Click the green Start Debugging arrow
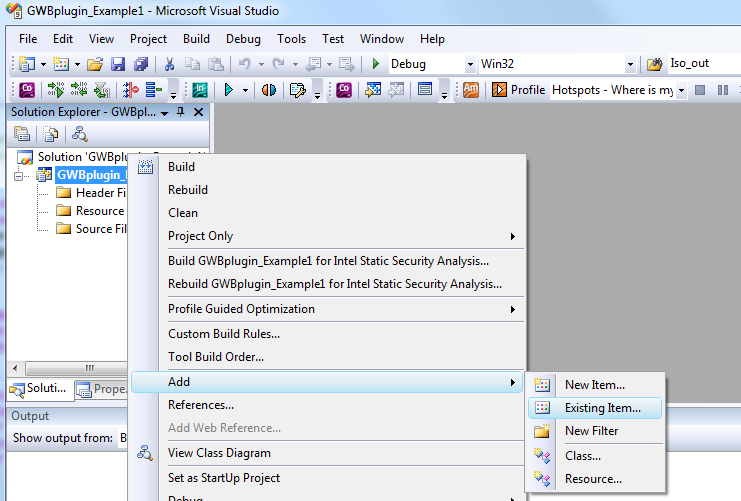Viewport: 741px width, 501px height. (376, 63)
